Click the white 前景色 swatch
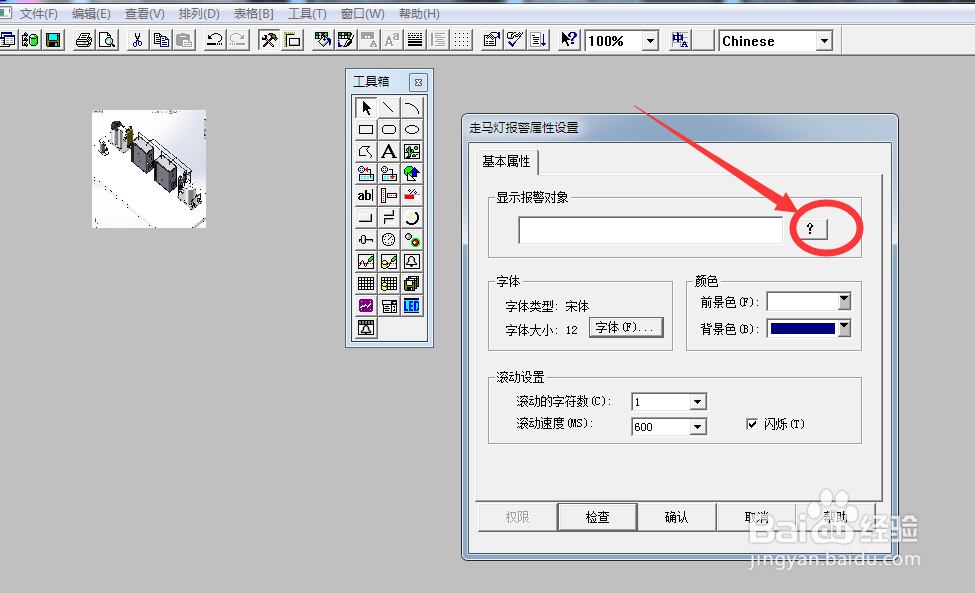The width and height of the screenshot is (975, 593). [803, 301]
